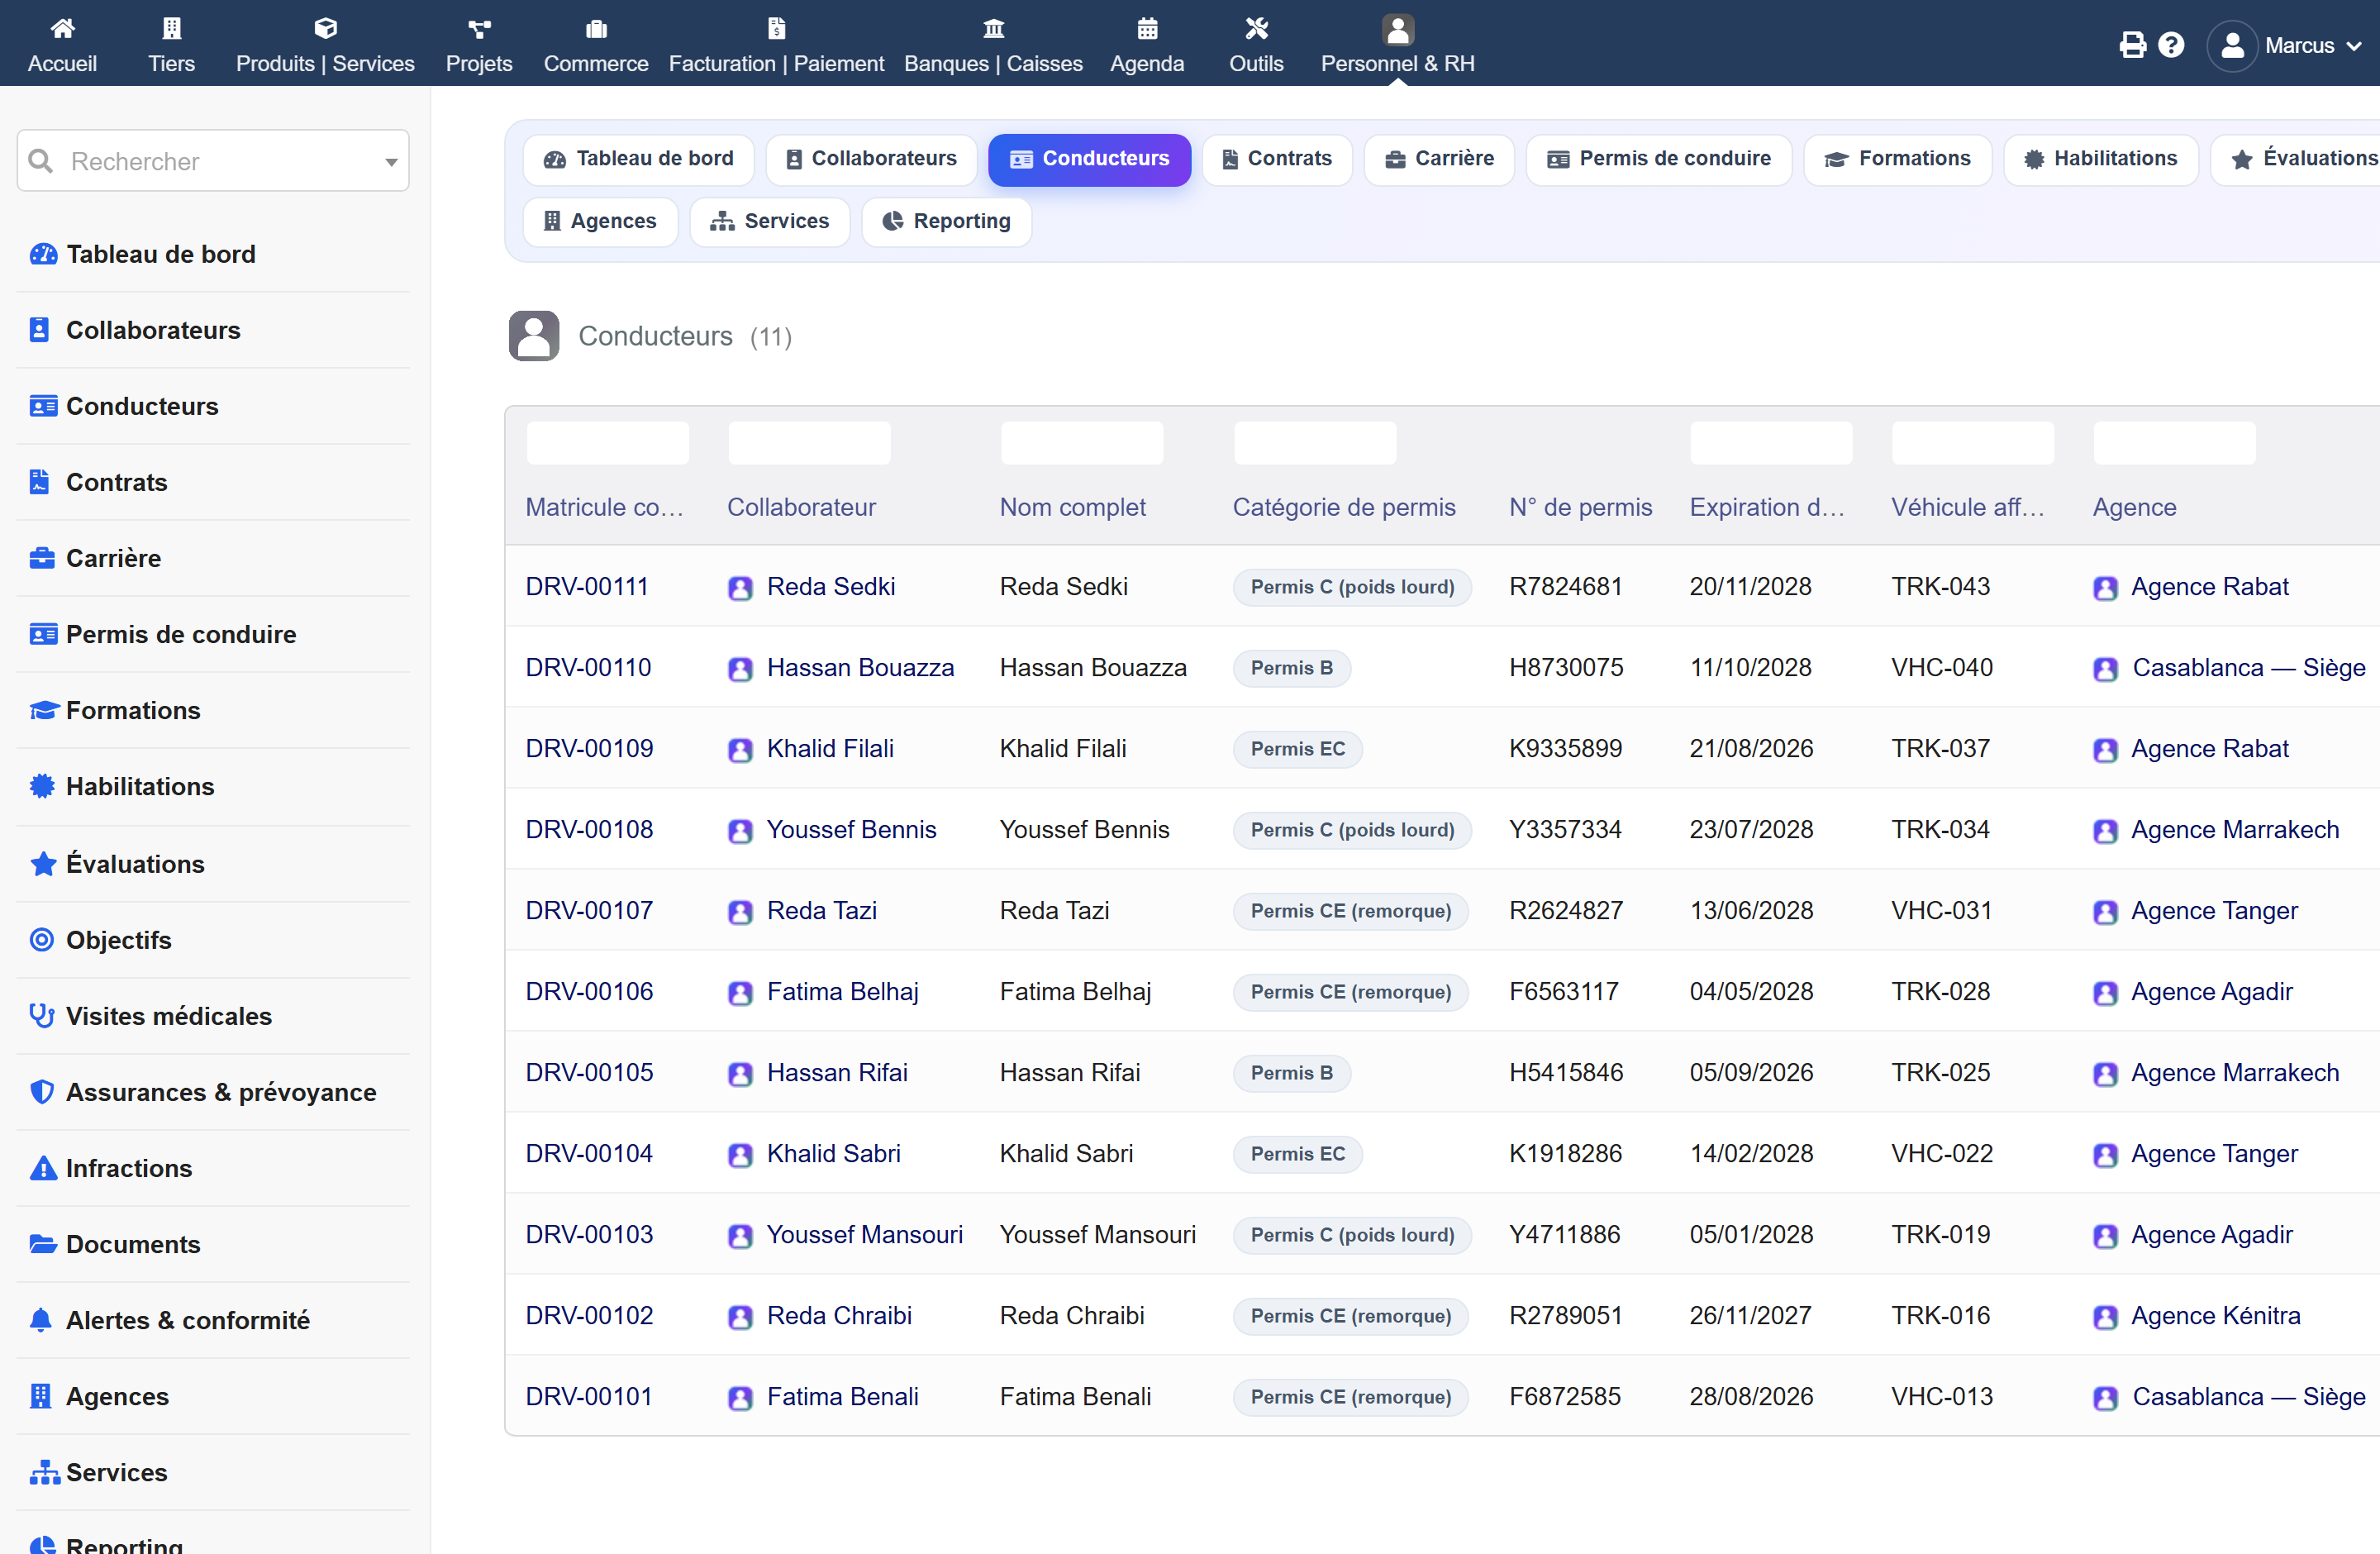Open Agence Kénitra link
The height and width of the screenshot is (1554, 2380).
(2215, 1315)
